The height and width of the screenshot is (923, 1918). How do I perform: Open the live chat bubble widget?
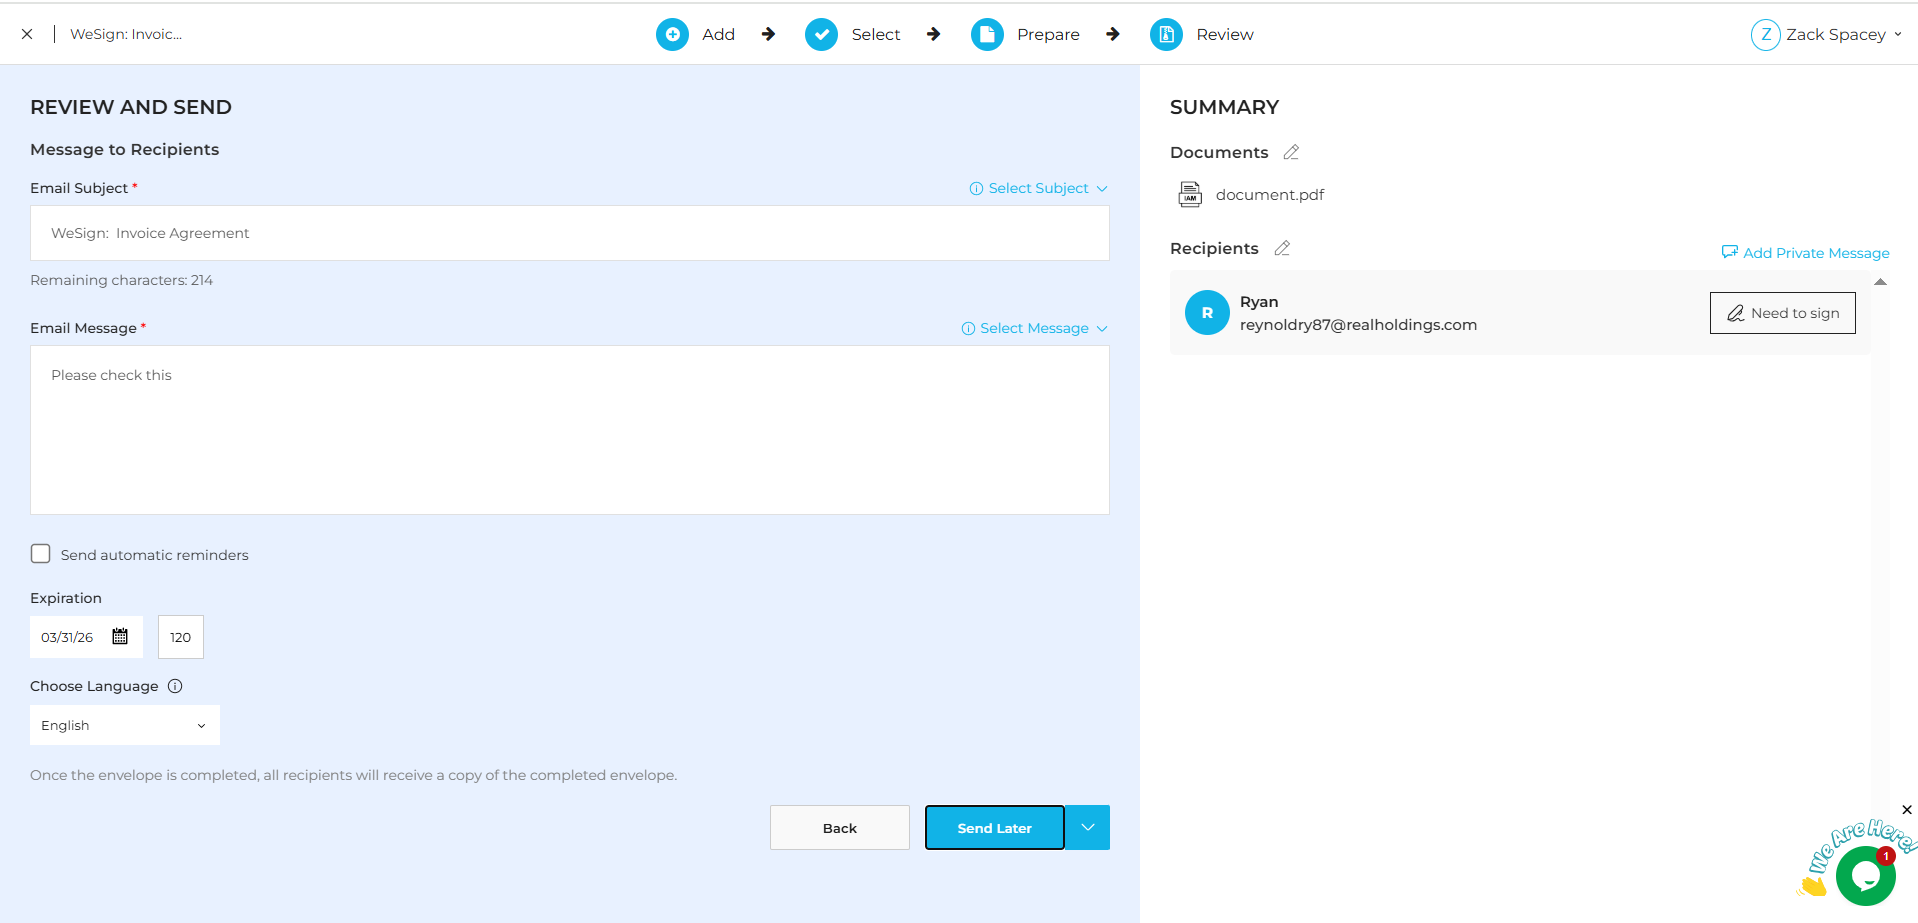[1864, 876]
